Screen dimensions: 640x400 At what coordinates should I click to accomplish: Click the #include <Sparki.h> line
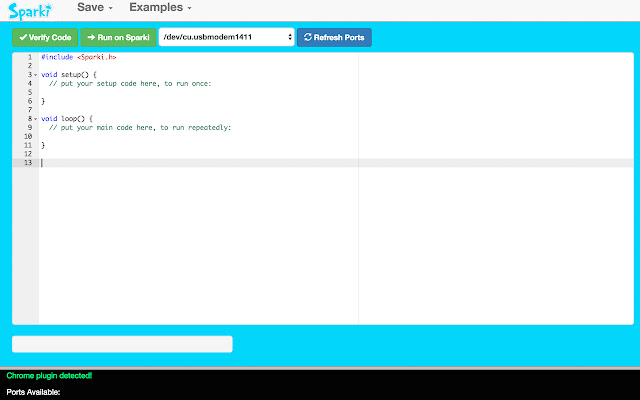click(x=79, y=57)
